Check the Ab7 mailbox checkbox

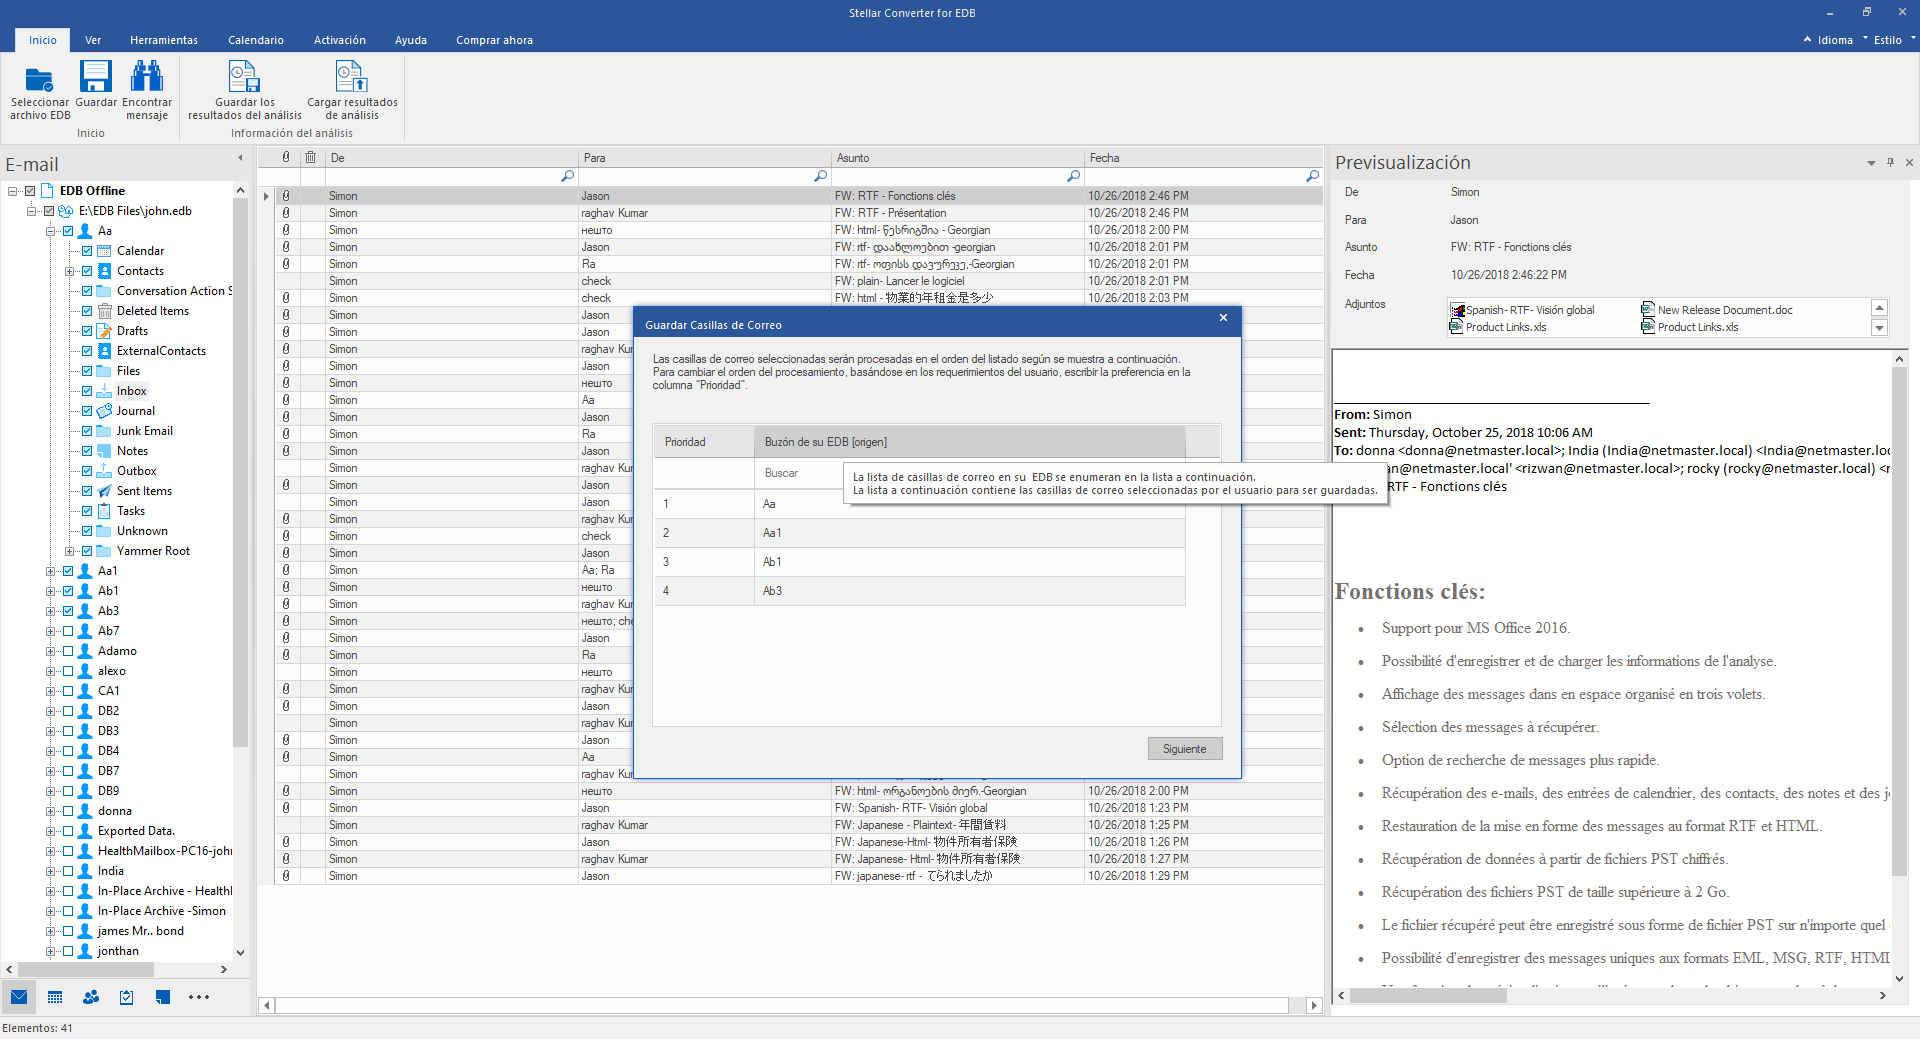click(68, 631)
